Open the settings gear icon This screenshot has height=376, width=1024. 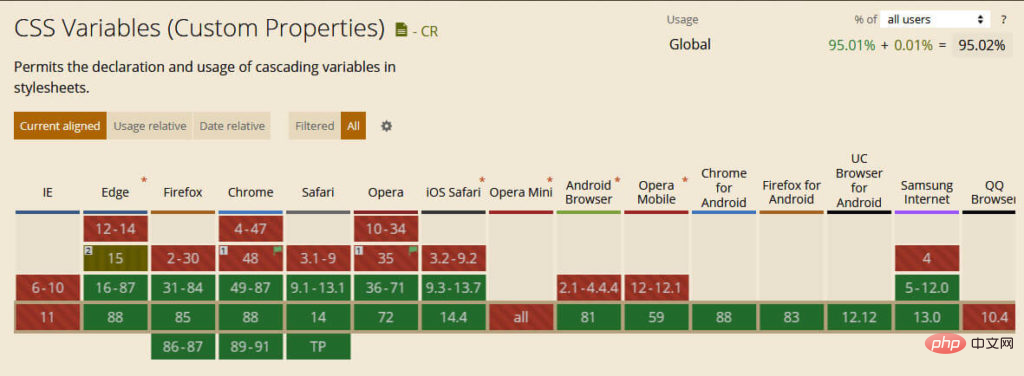pos(387,126)
